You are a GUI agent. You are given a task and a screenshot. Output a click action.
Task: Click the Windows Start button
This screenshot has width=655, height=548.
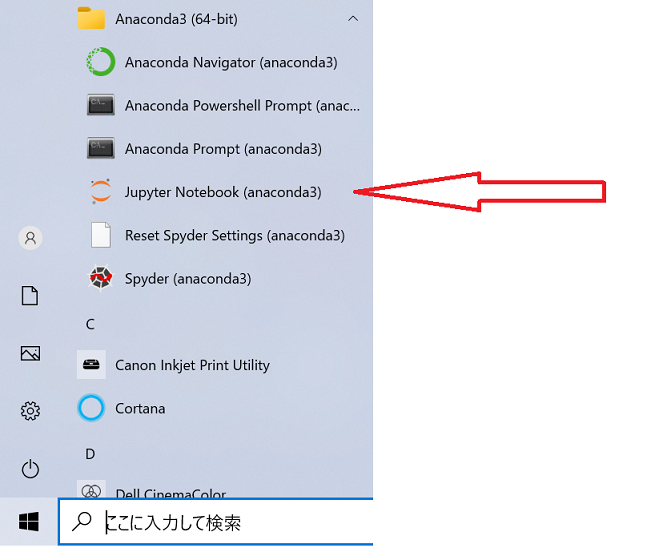click(x=29, y=522)
